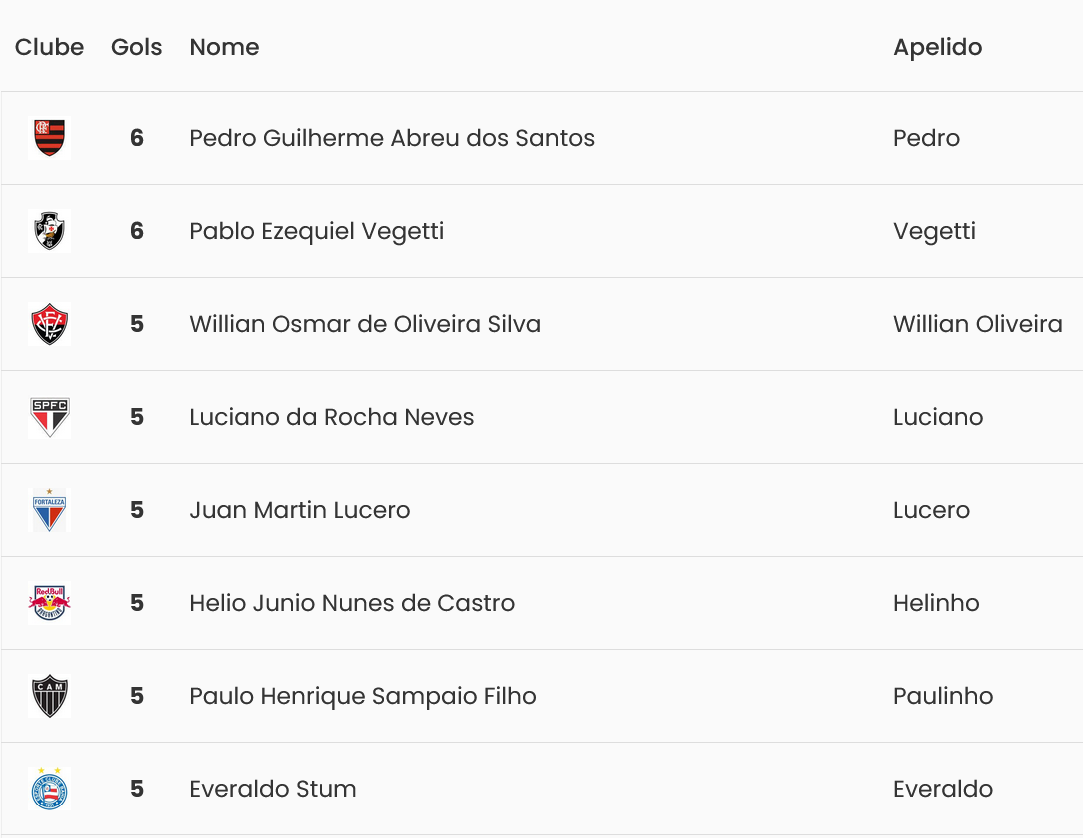Viewport: 1083px width, 839px height.
Task: Click the Flamengo club crest
Action: click(x=49, y=138)
